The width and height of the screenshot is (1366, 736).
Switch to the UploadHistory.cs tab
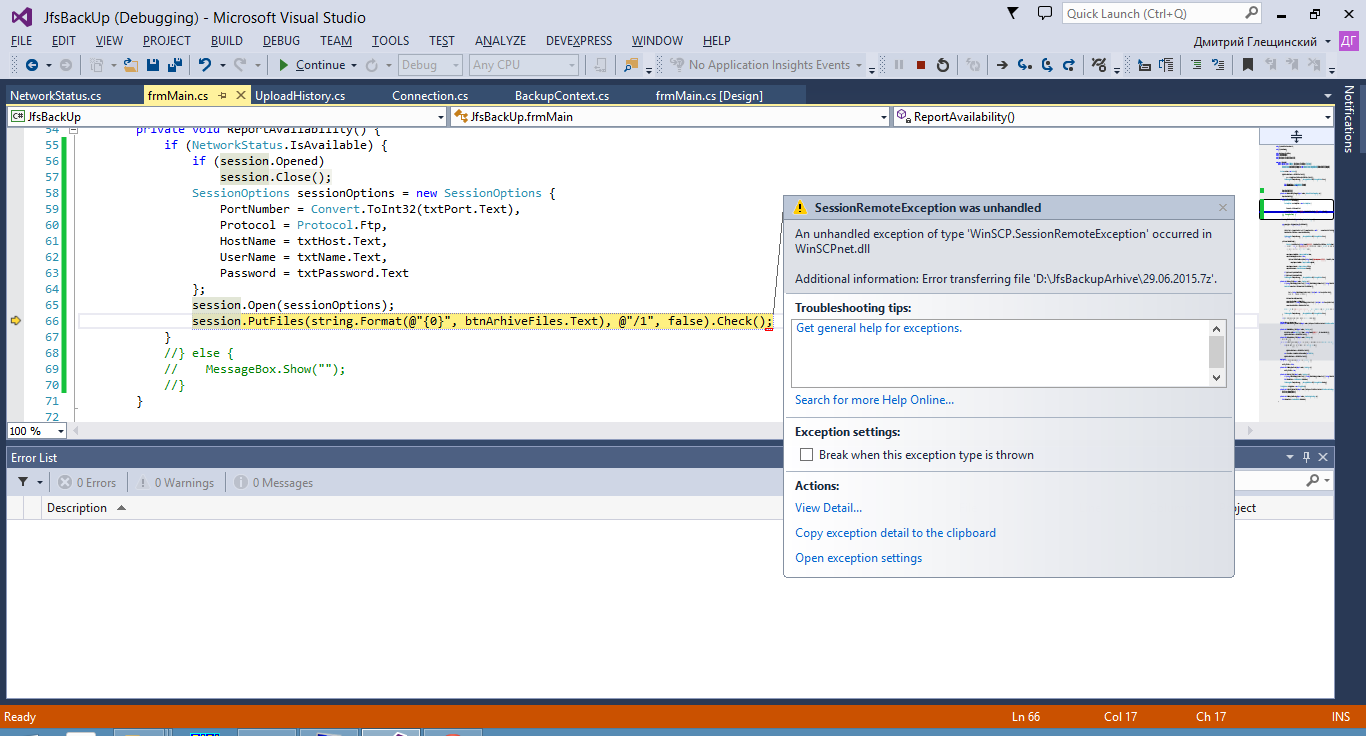[x=300, y=96]
